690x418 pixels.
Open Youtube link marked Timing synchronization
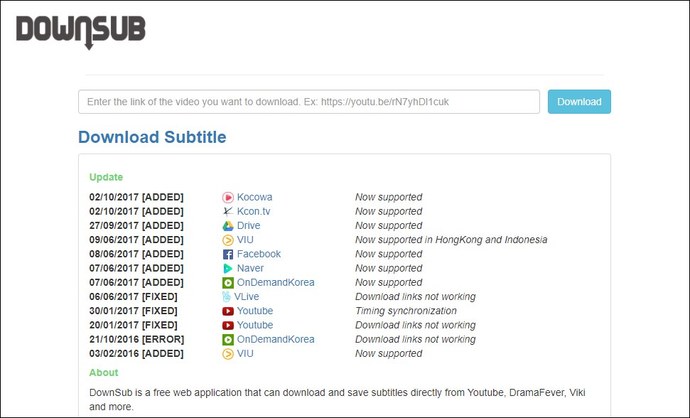coord(255,311)
